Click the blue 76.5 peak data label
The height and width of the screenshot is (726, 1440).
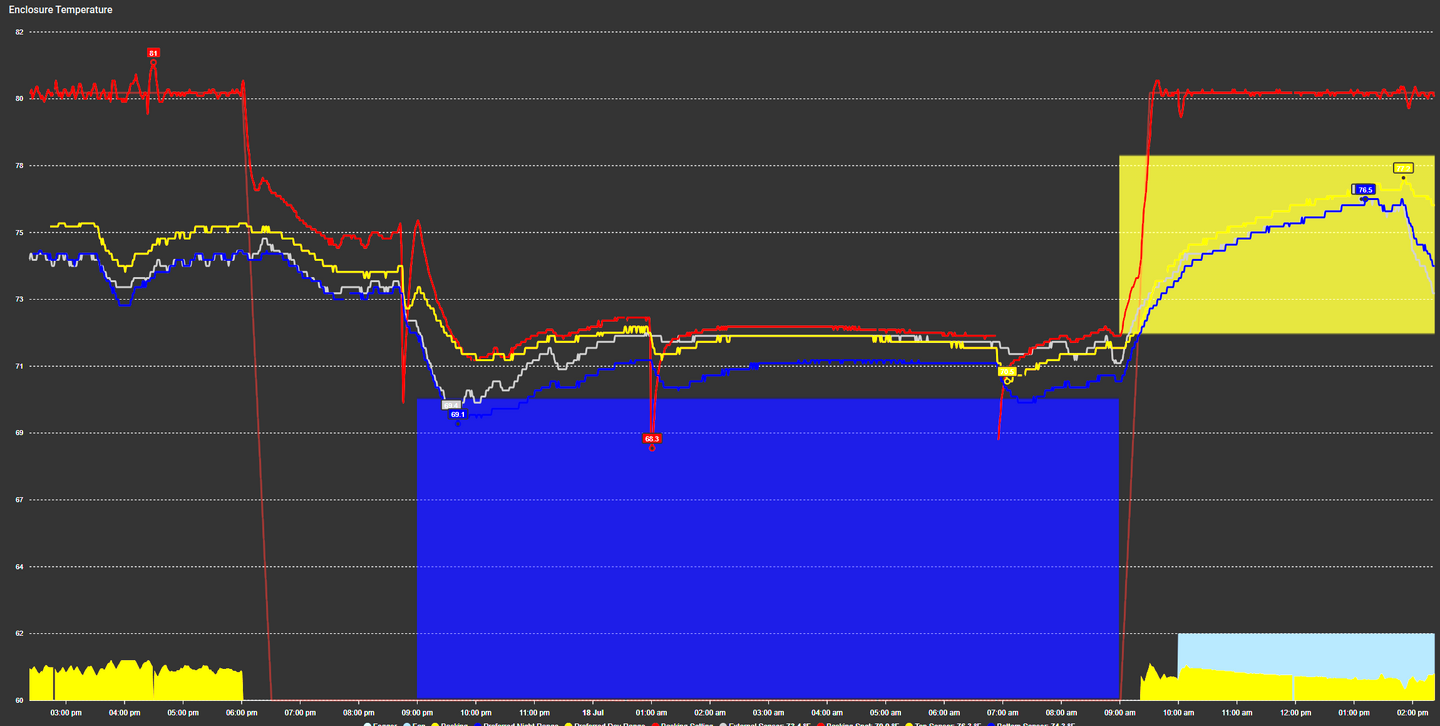1364,189
